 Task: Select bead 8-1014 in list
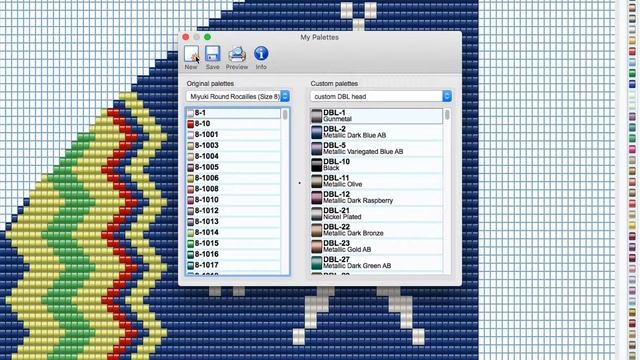[x=233, y=233]
